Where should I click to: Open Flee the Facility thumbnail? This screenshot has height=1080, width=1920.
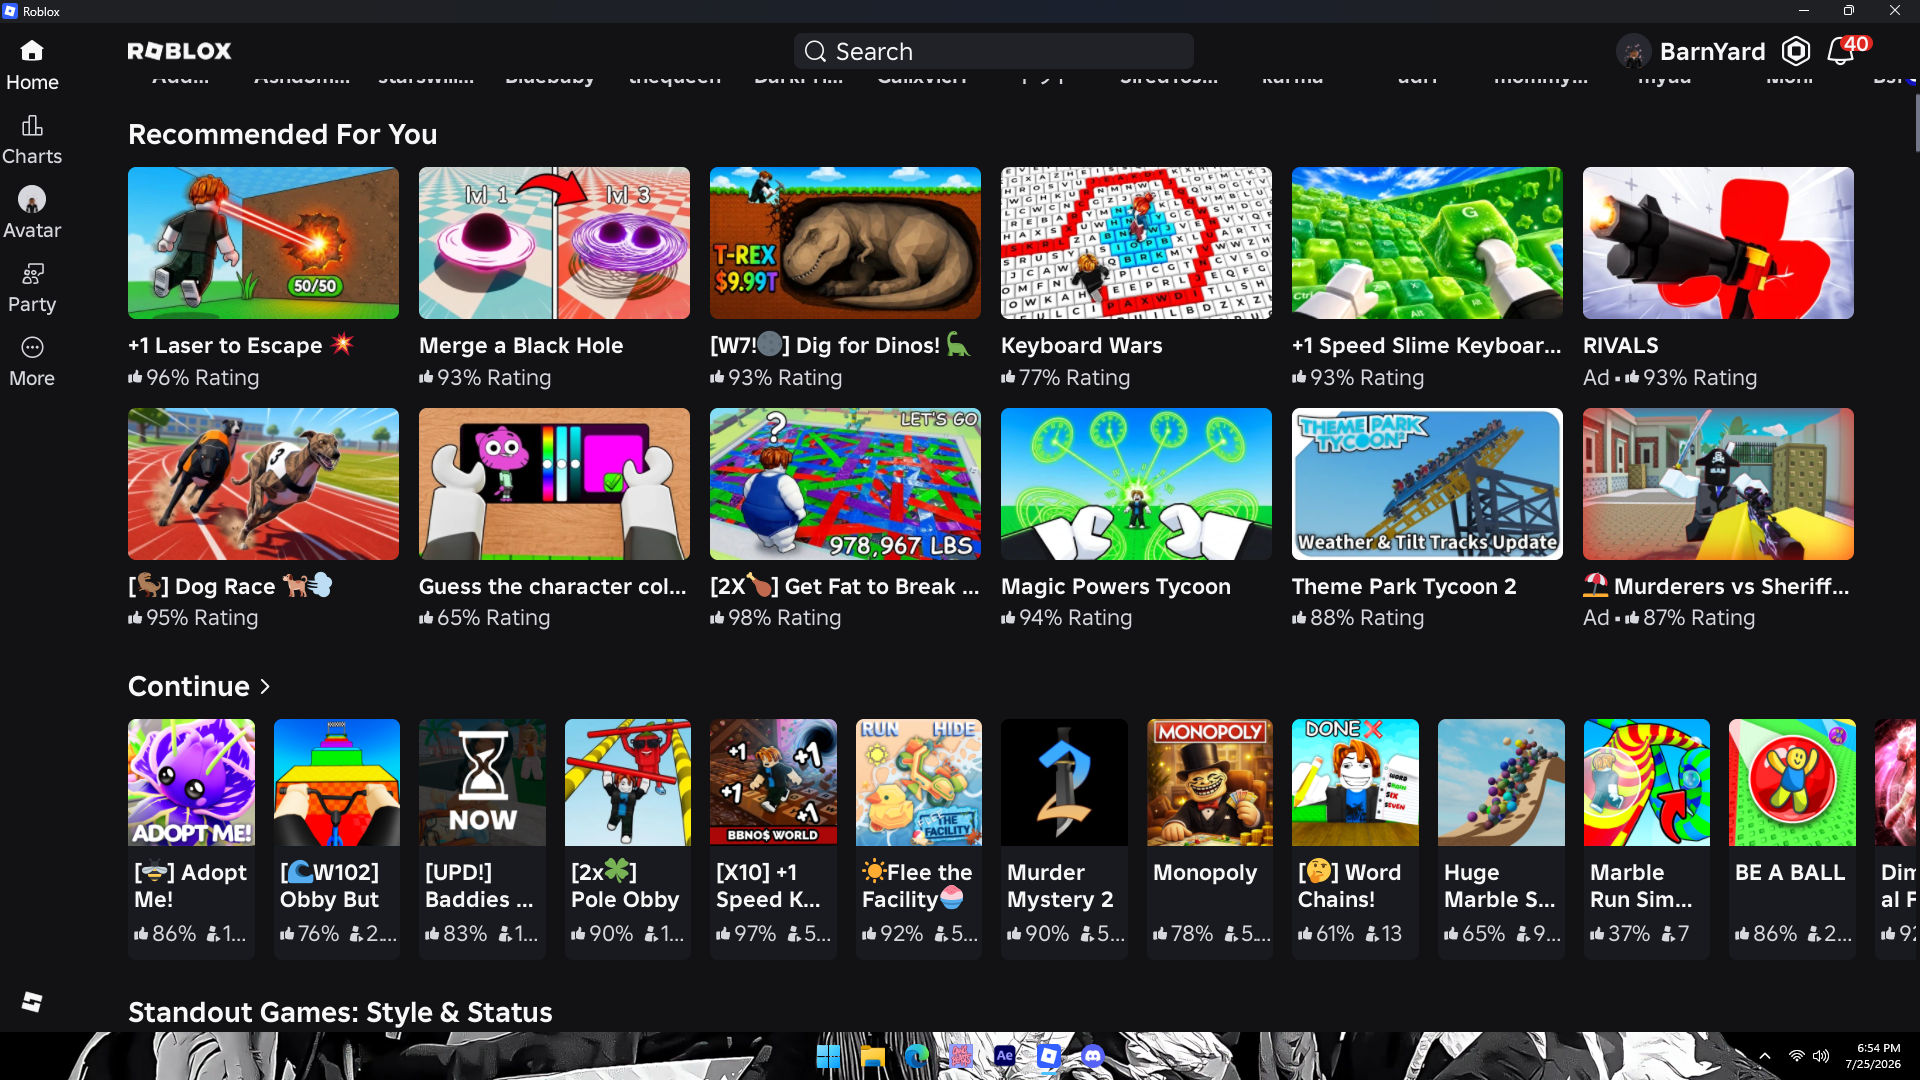[x=919, y=782]
